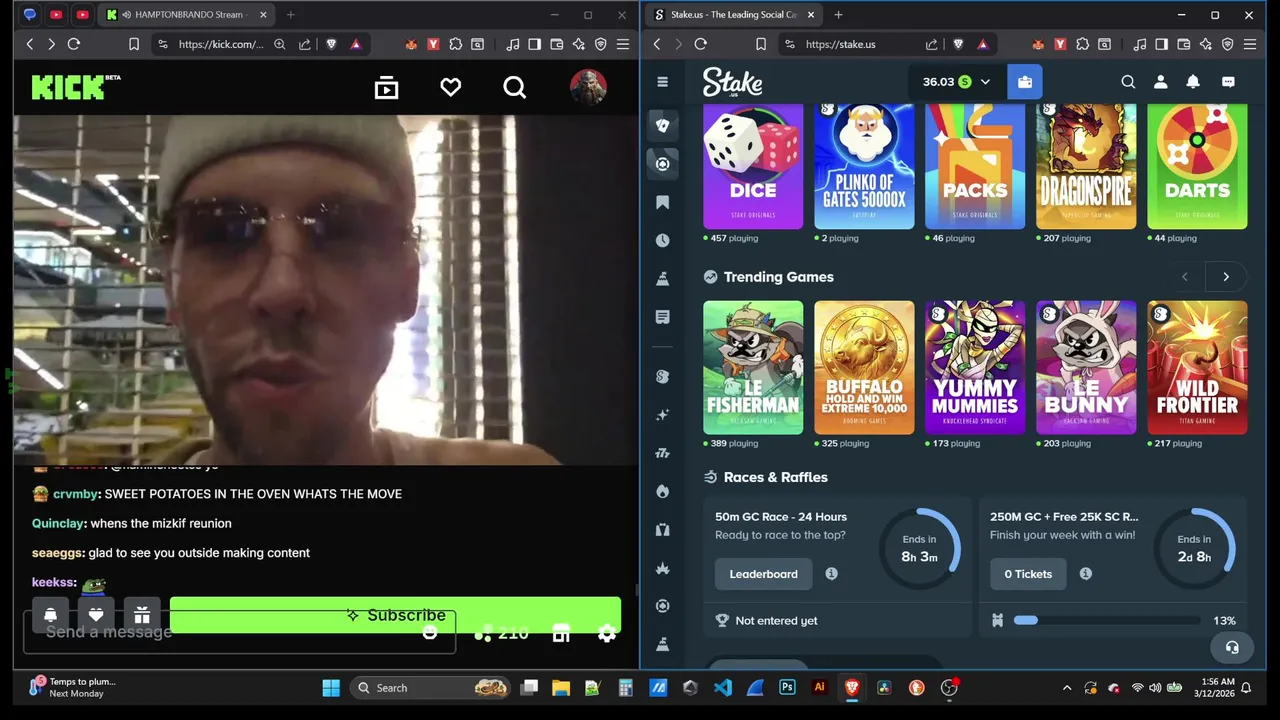Image resolution: width=1280 pixels, height=720 pixels.
Task: Reload the Kick page
Action: 74,44
